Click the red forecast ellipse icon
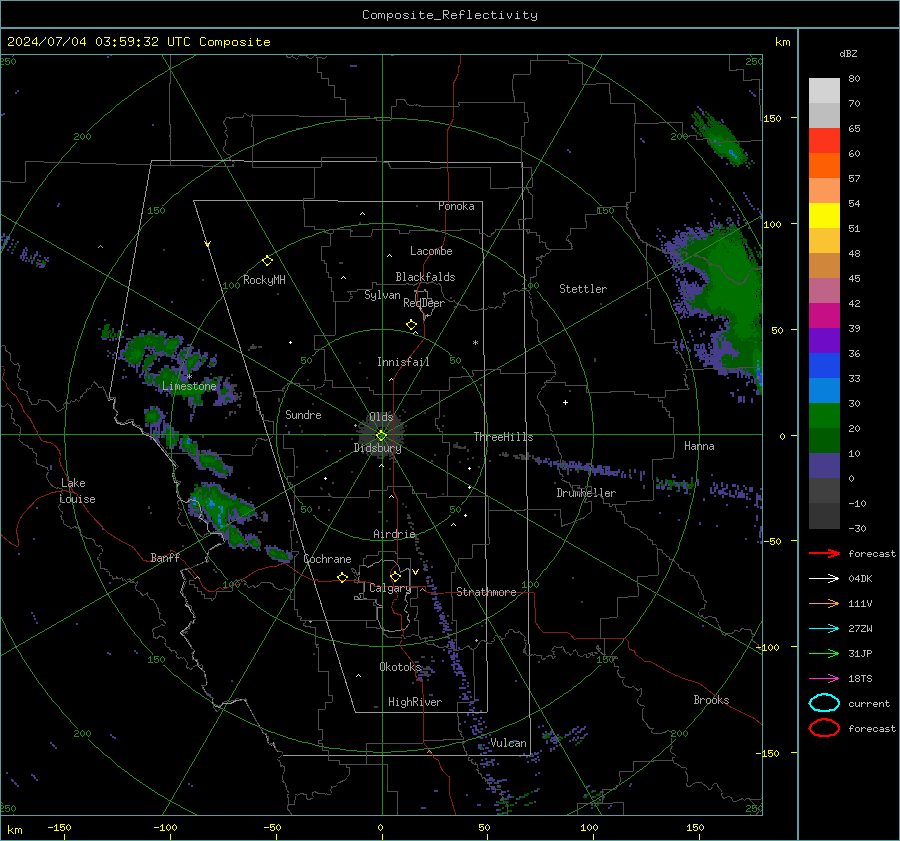The image size is (900, 841). coord(824,728)
